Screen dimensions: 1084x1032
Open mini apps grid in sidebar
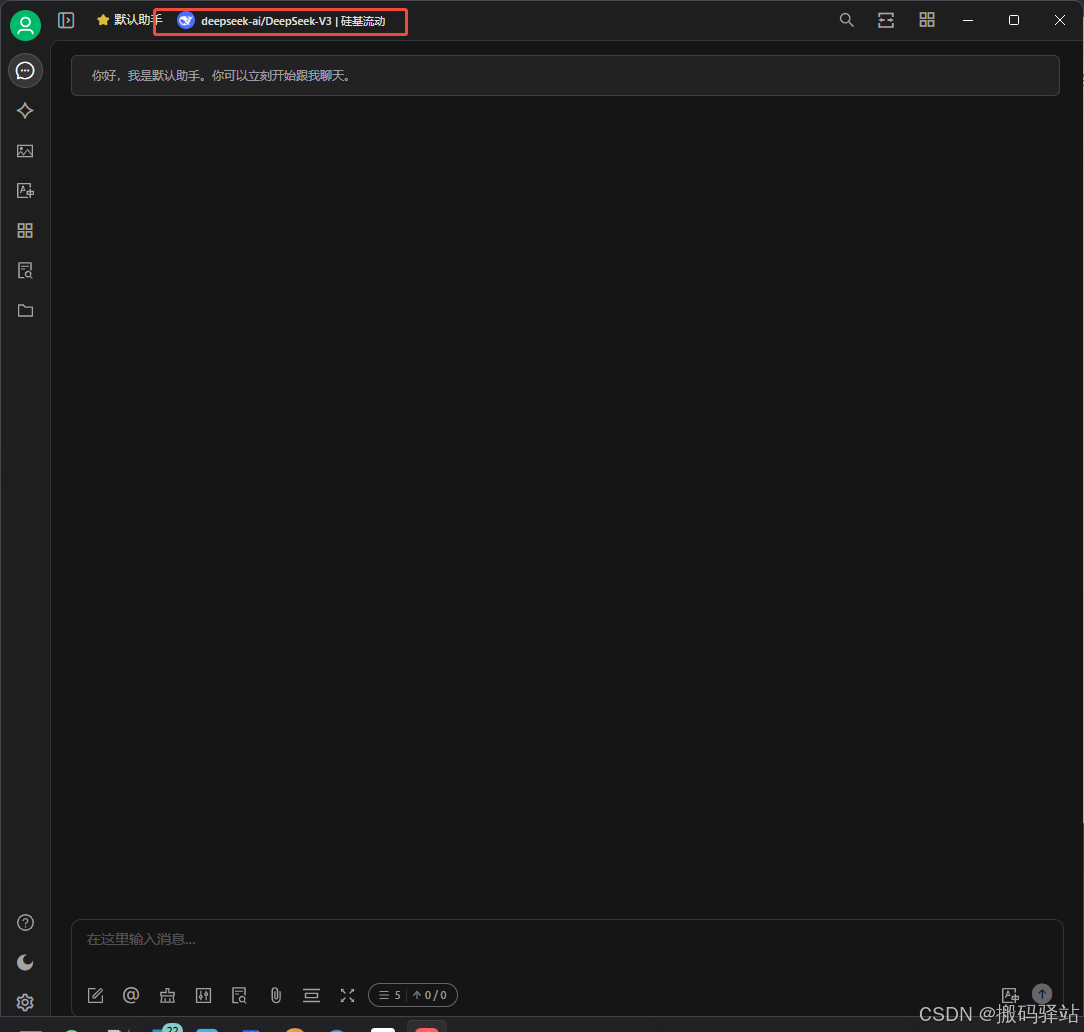coord(26,231)
